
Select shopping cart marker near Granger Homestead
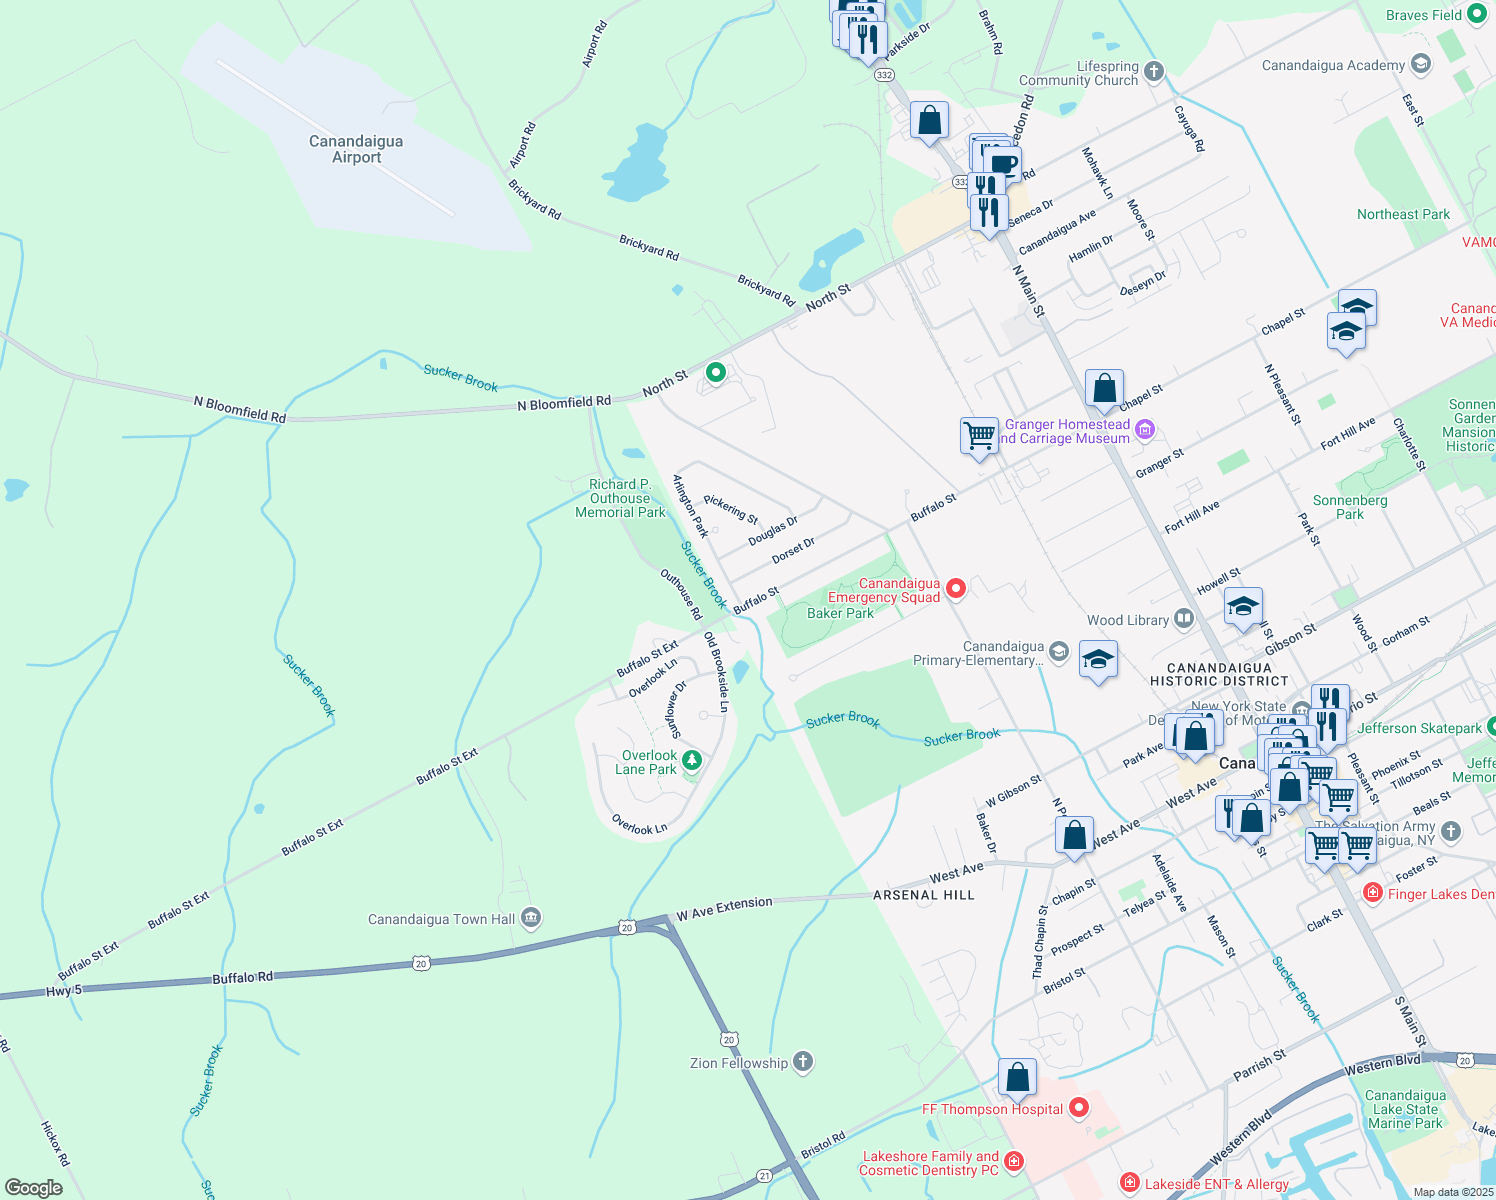(x=980, y=436)
